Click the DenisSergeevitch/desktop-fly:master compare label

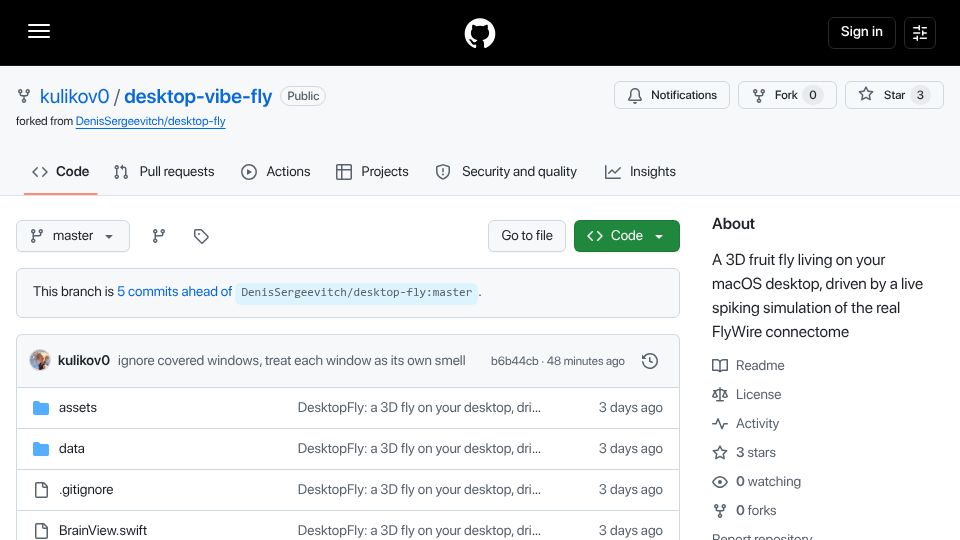point(356,292)
